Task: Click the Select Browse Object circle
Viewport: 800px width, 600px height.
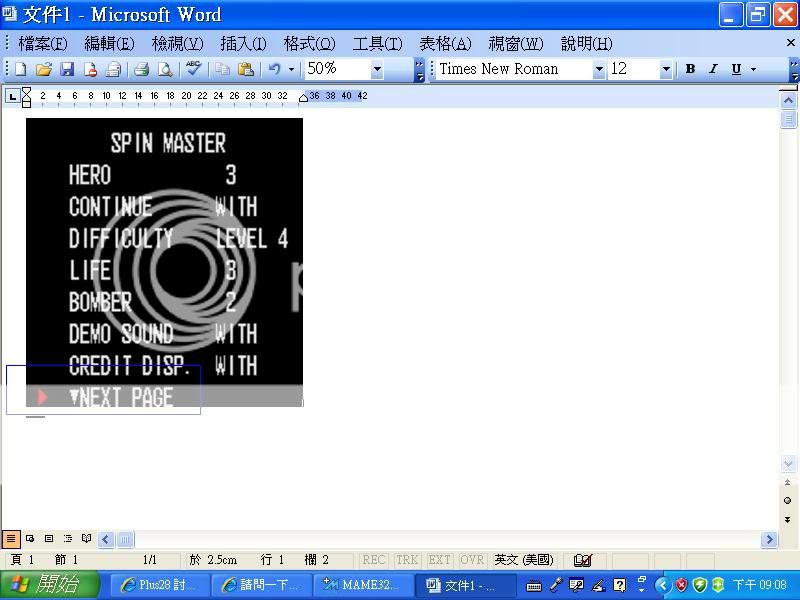Action: [787, 501]
